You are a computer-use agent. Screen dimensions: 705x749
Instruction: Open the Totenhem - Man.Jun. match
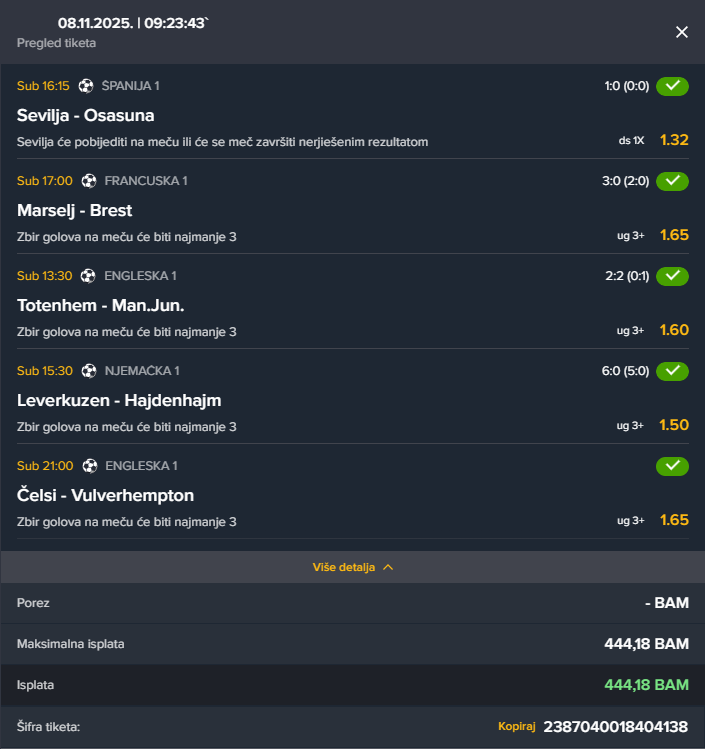tap(101, 305)
